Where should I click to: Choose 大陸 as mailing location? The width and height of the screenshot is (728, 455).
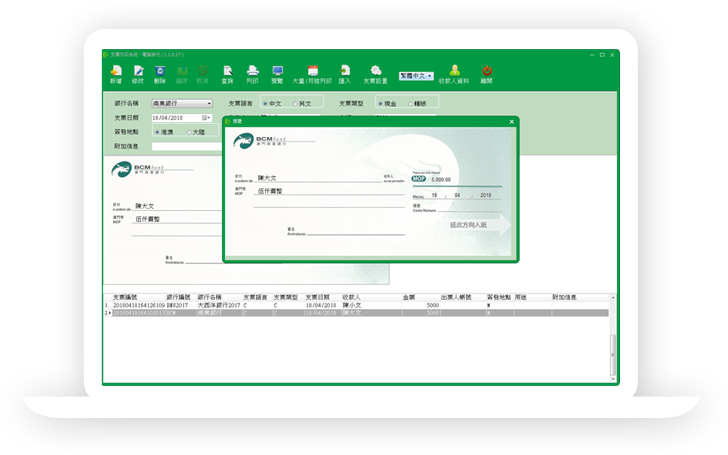[x=190, y=132]
